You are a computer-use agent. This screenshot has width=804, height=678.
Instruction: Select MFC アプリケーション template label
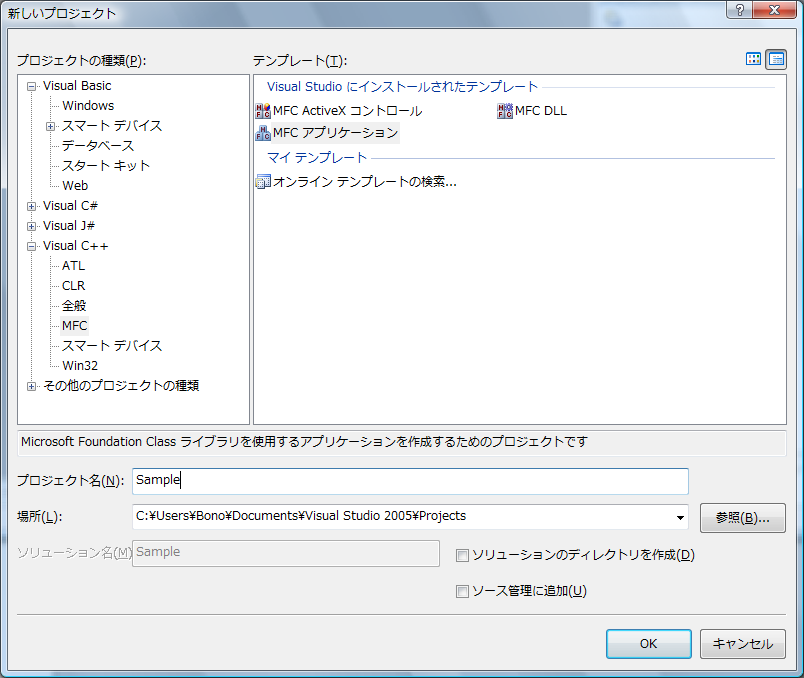click(335, 133)
